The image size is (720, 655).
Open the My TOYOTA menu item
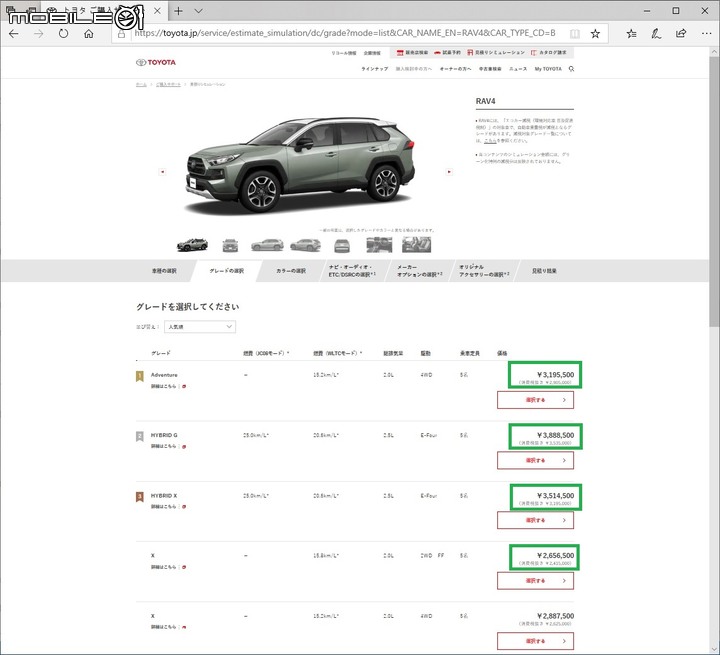pos(548,69)
